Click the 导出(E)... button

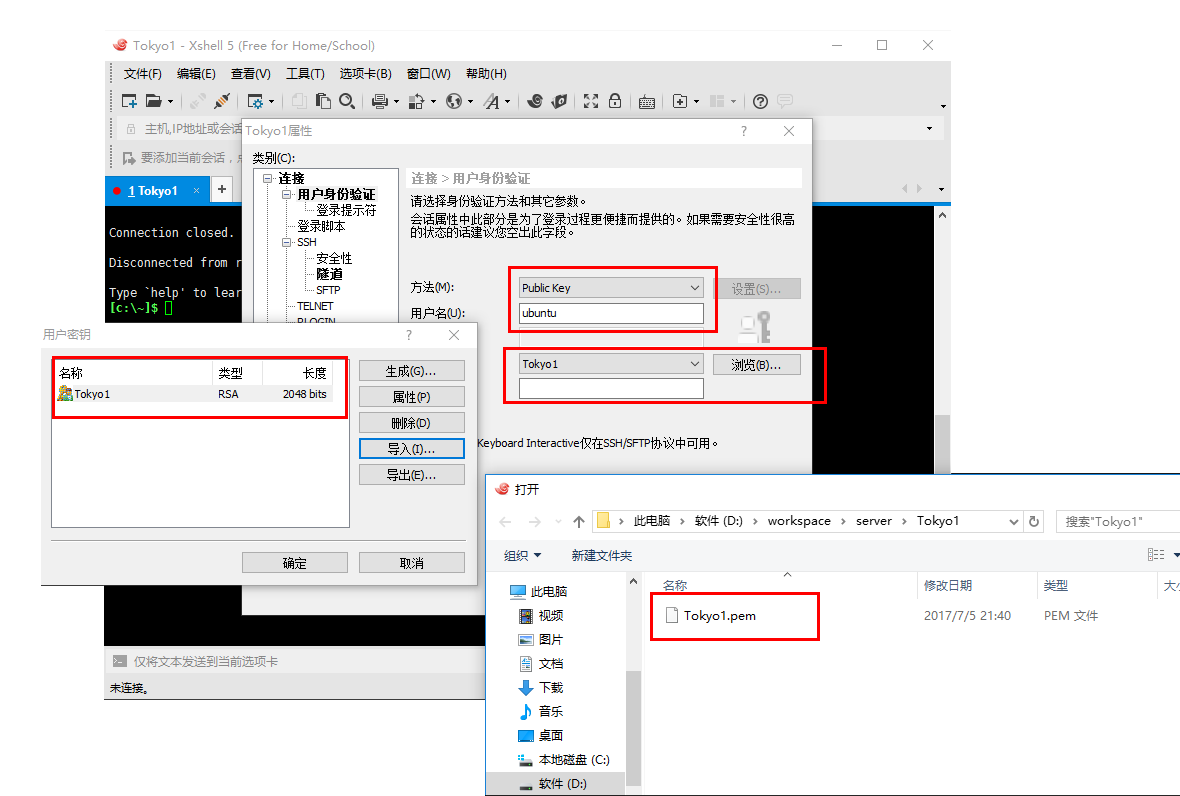coord(412,475)
